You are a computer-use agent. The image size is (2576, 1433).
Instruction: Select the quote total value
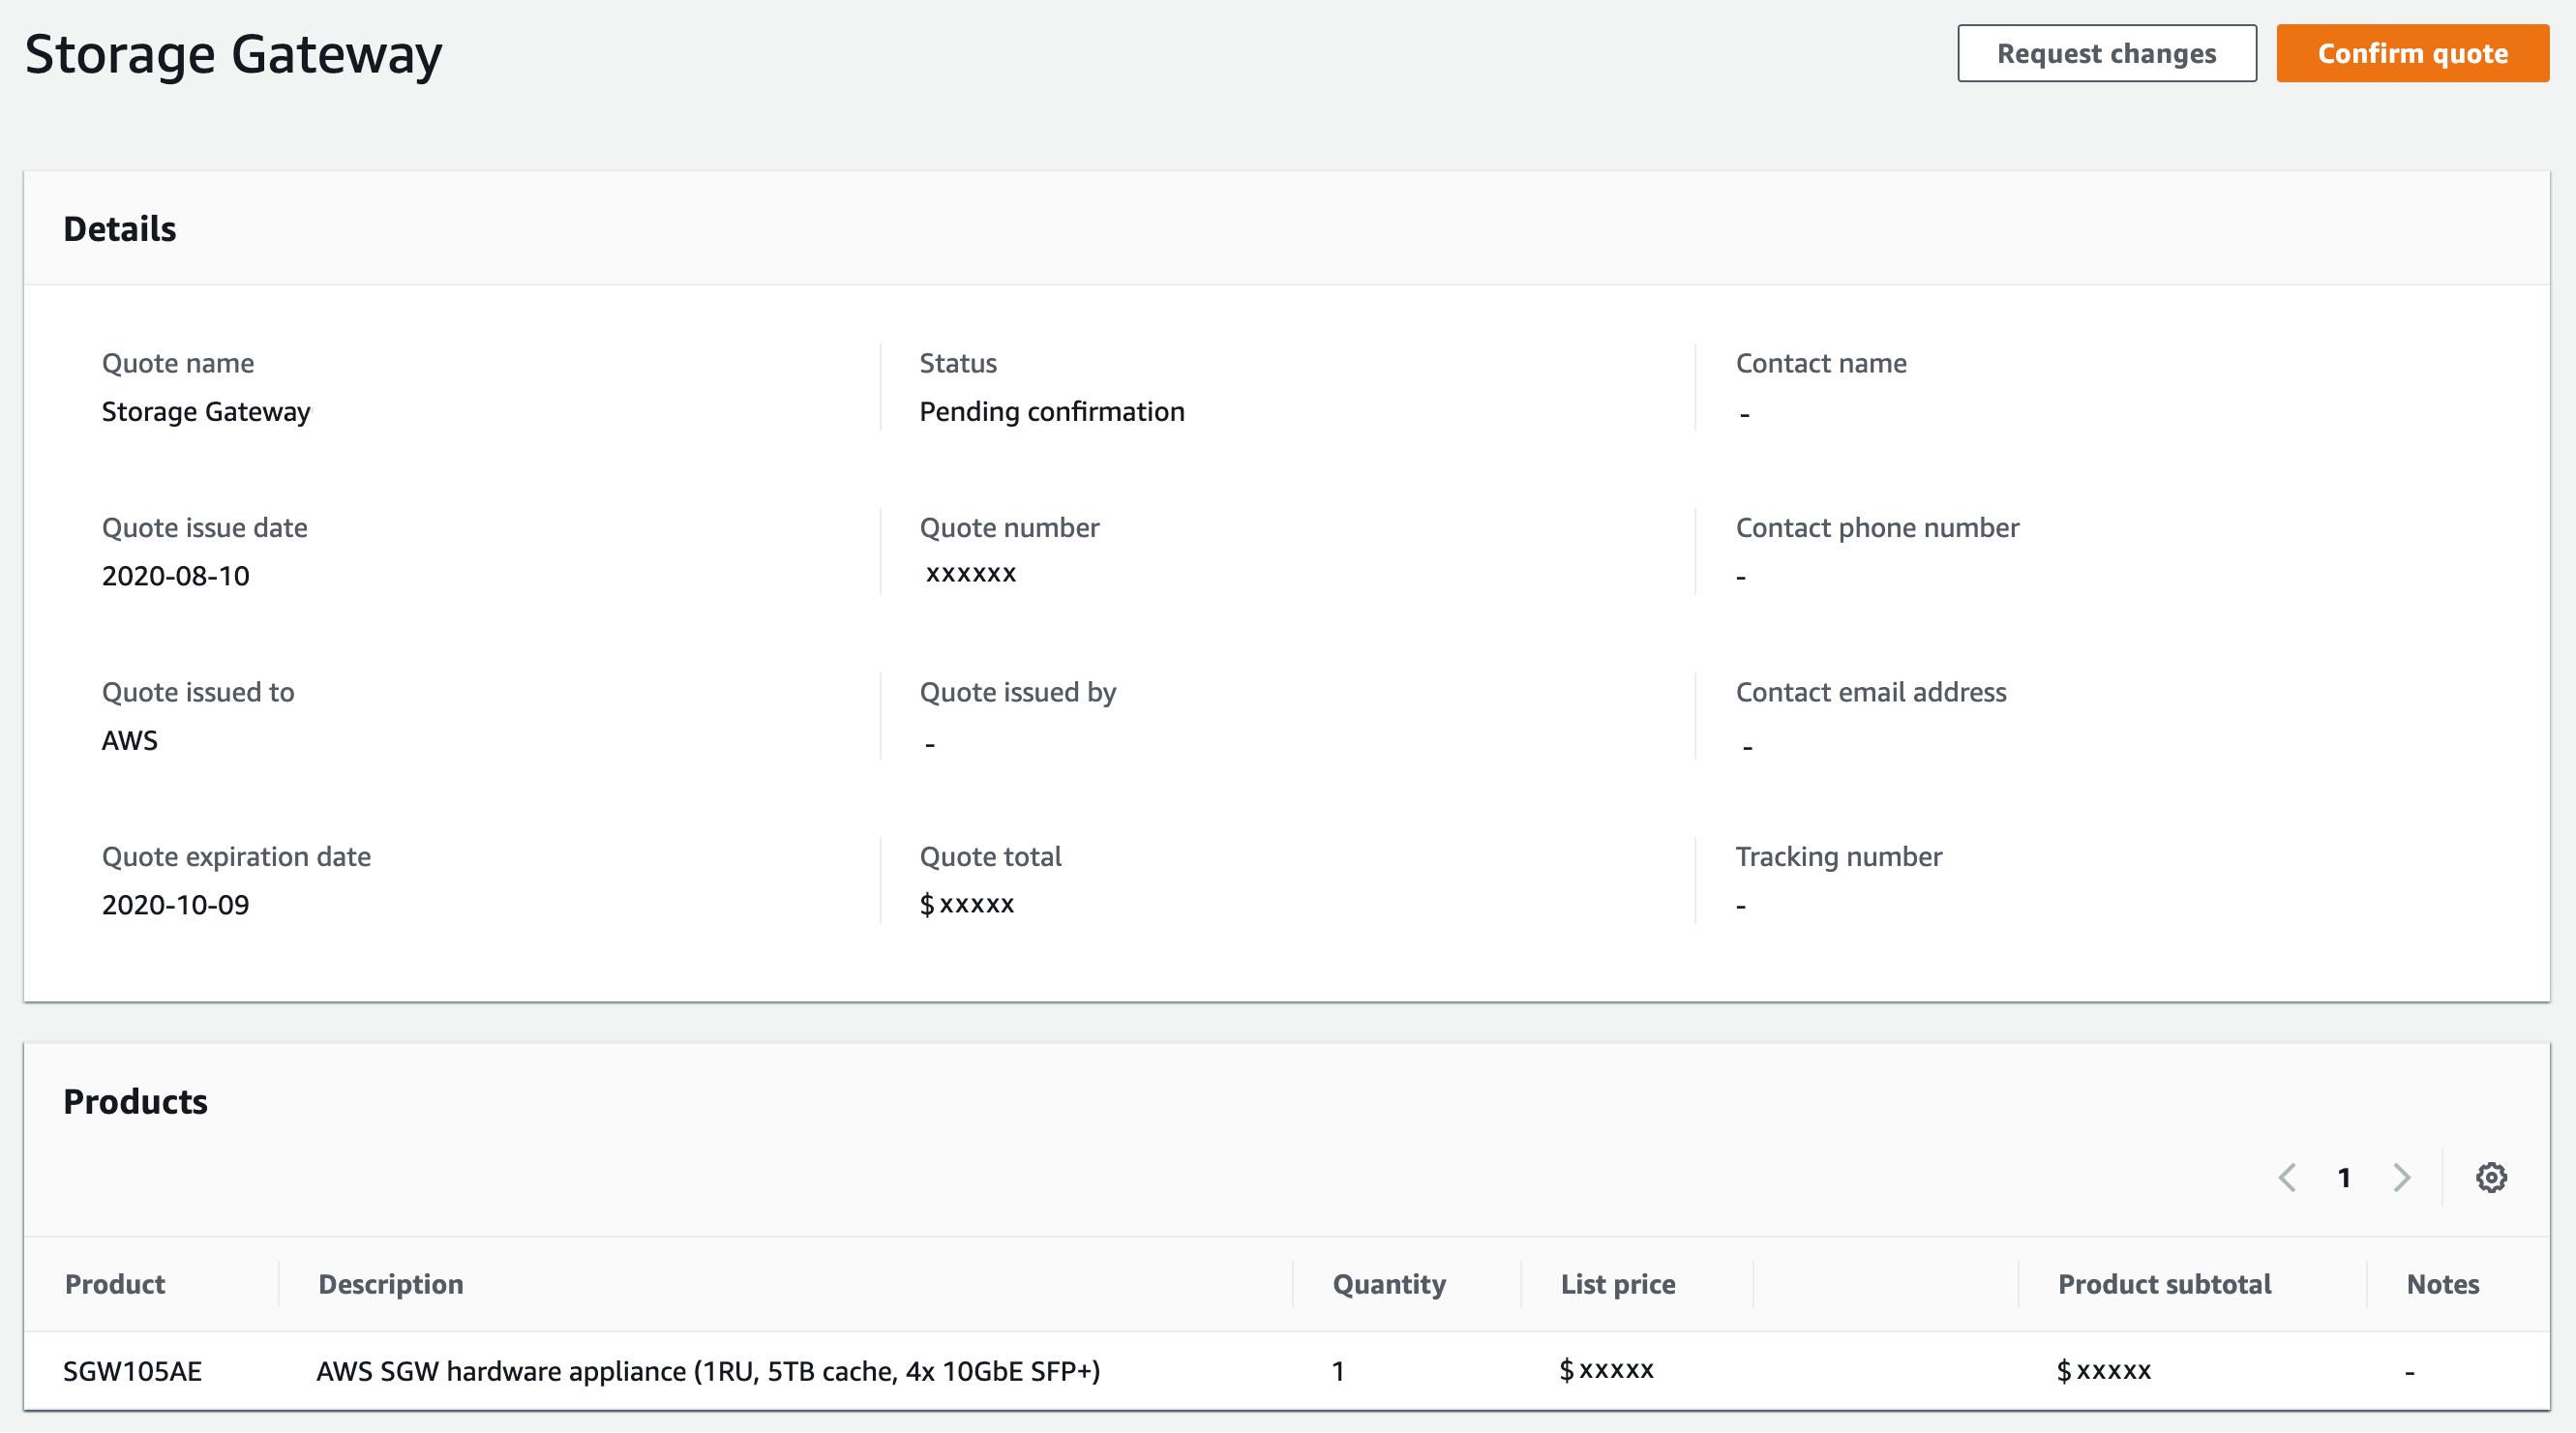tap(967, 903)
